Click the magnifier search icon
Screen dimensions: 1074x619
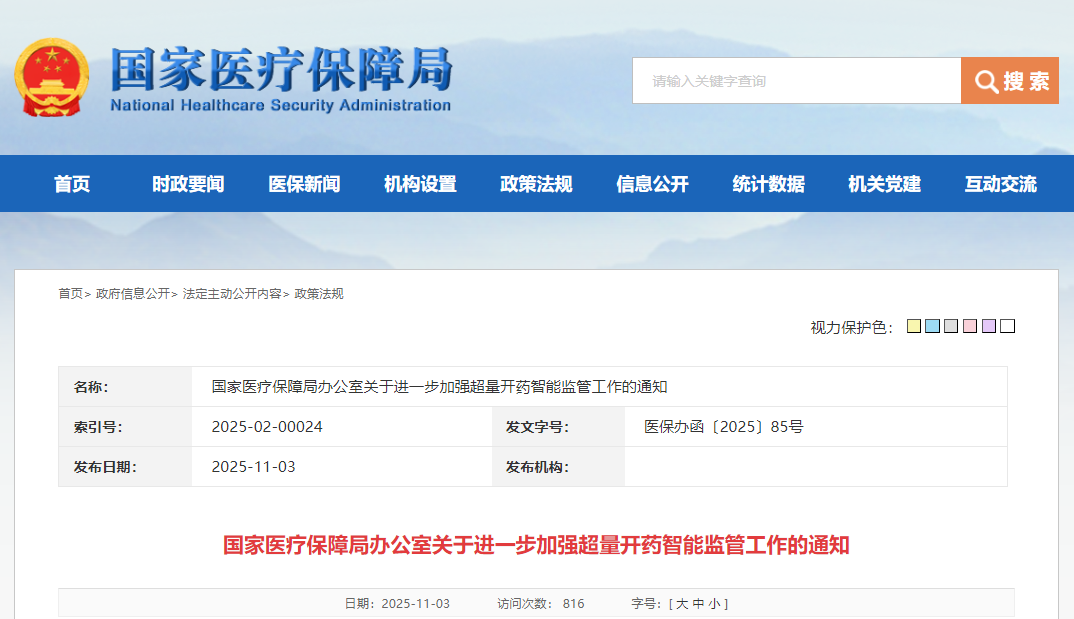click(985, 81)
